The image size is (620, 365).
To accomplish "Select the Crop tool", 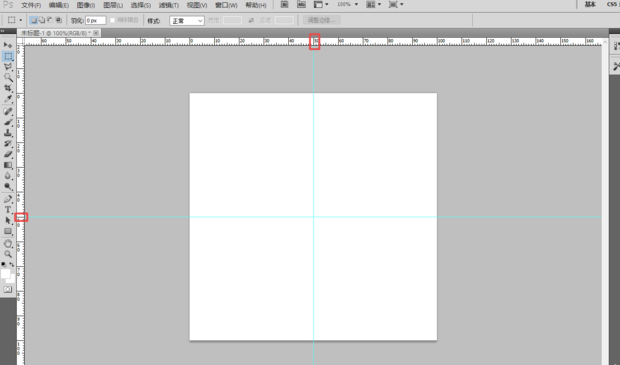I will click(x=8, y=88).
